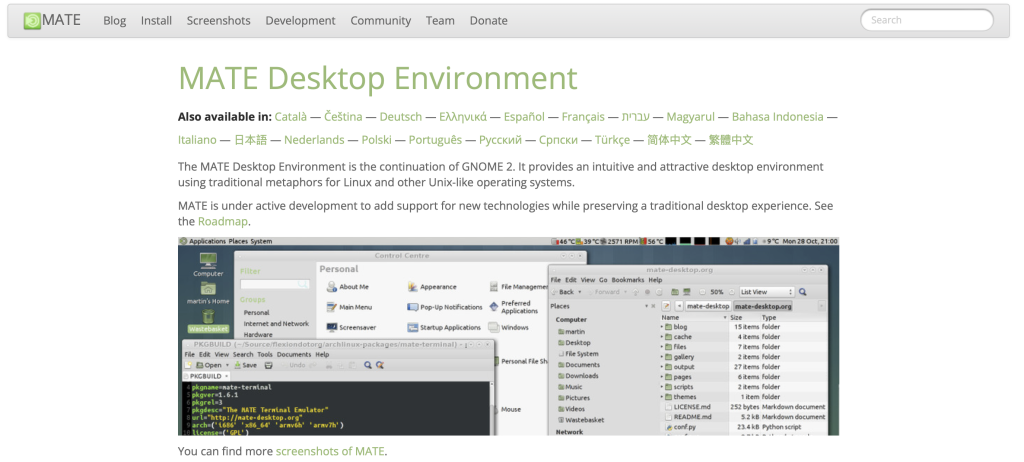This screenshot has width=1024, height=462.
Task: Focus the Search input field
Action: (x=927, y=20)
